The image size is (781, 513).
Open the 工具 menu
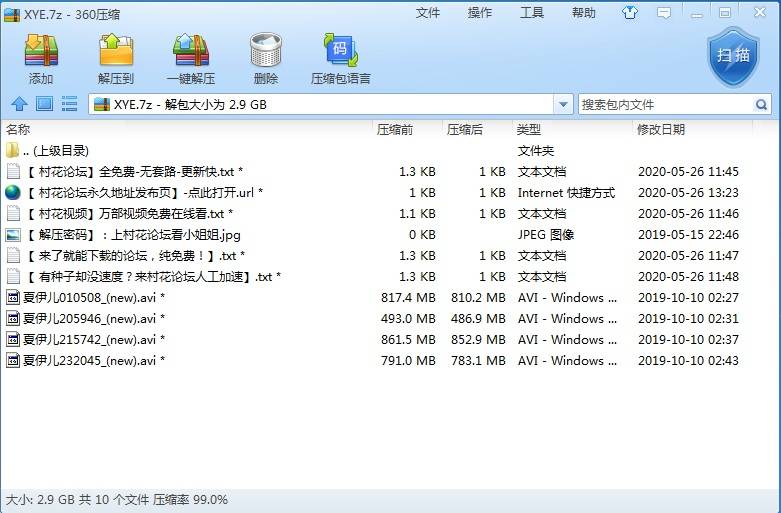click(x=532, y=13)
